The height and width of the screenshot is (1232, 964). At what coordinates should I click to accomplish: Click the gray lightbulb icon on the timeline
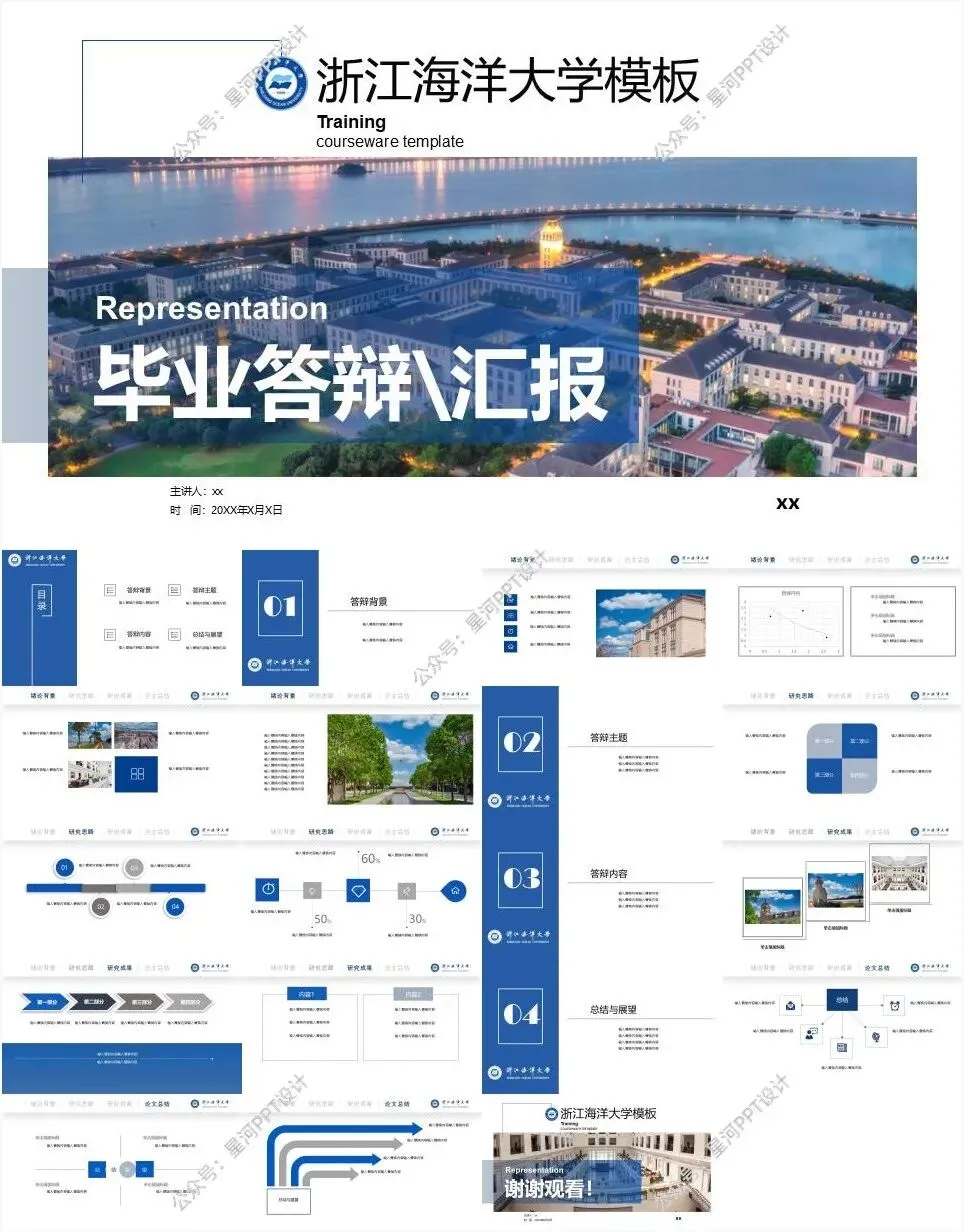[311, 890]
